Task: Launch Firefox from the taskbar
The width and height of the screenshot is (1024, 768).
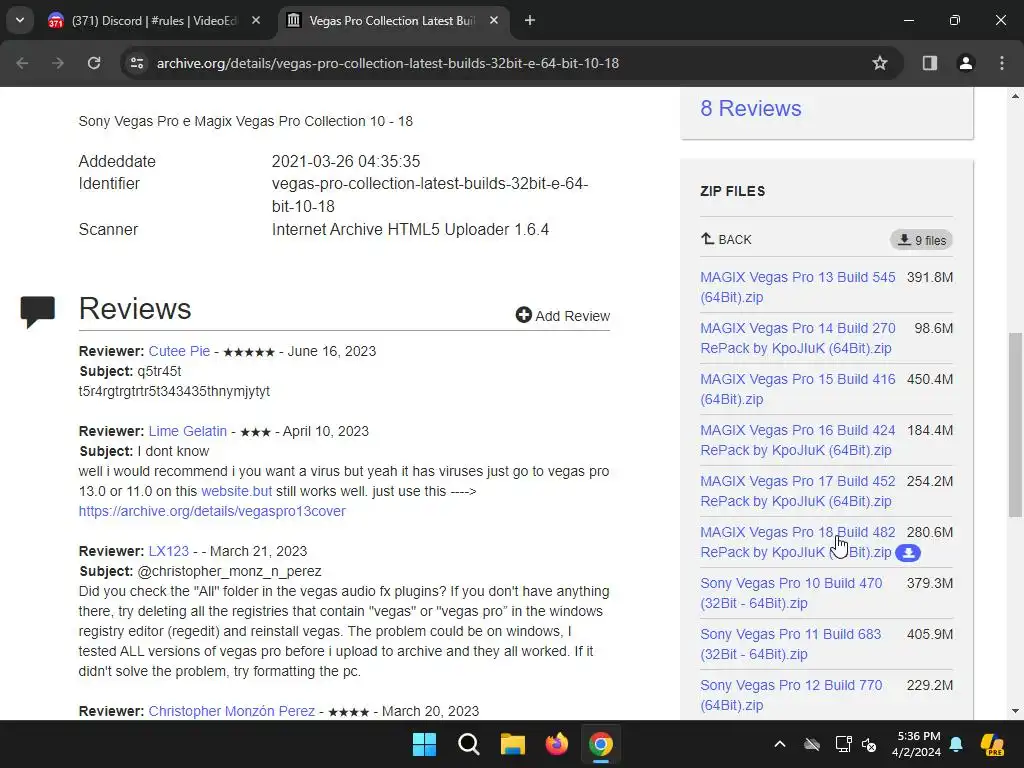Action: [556, 744]
